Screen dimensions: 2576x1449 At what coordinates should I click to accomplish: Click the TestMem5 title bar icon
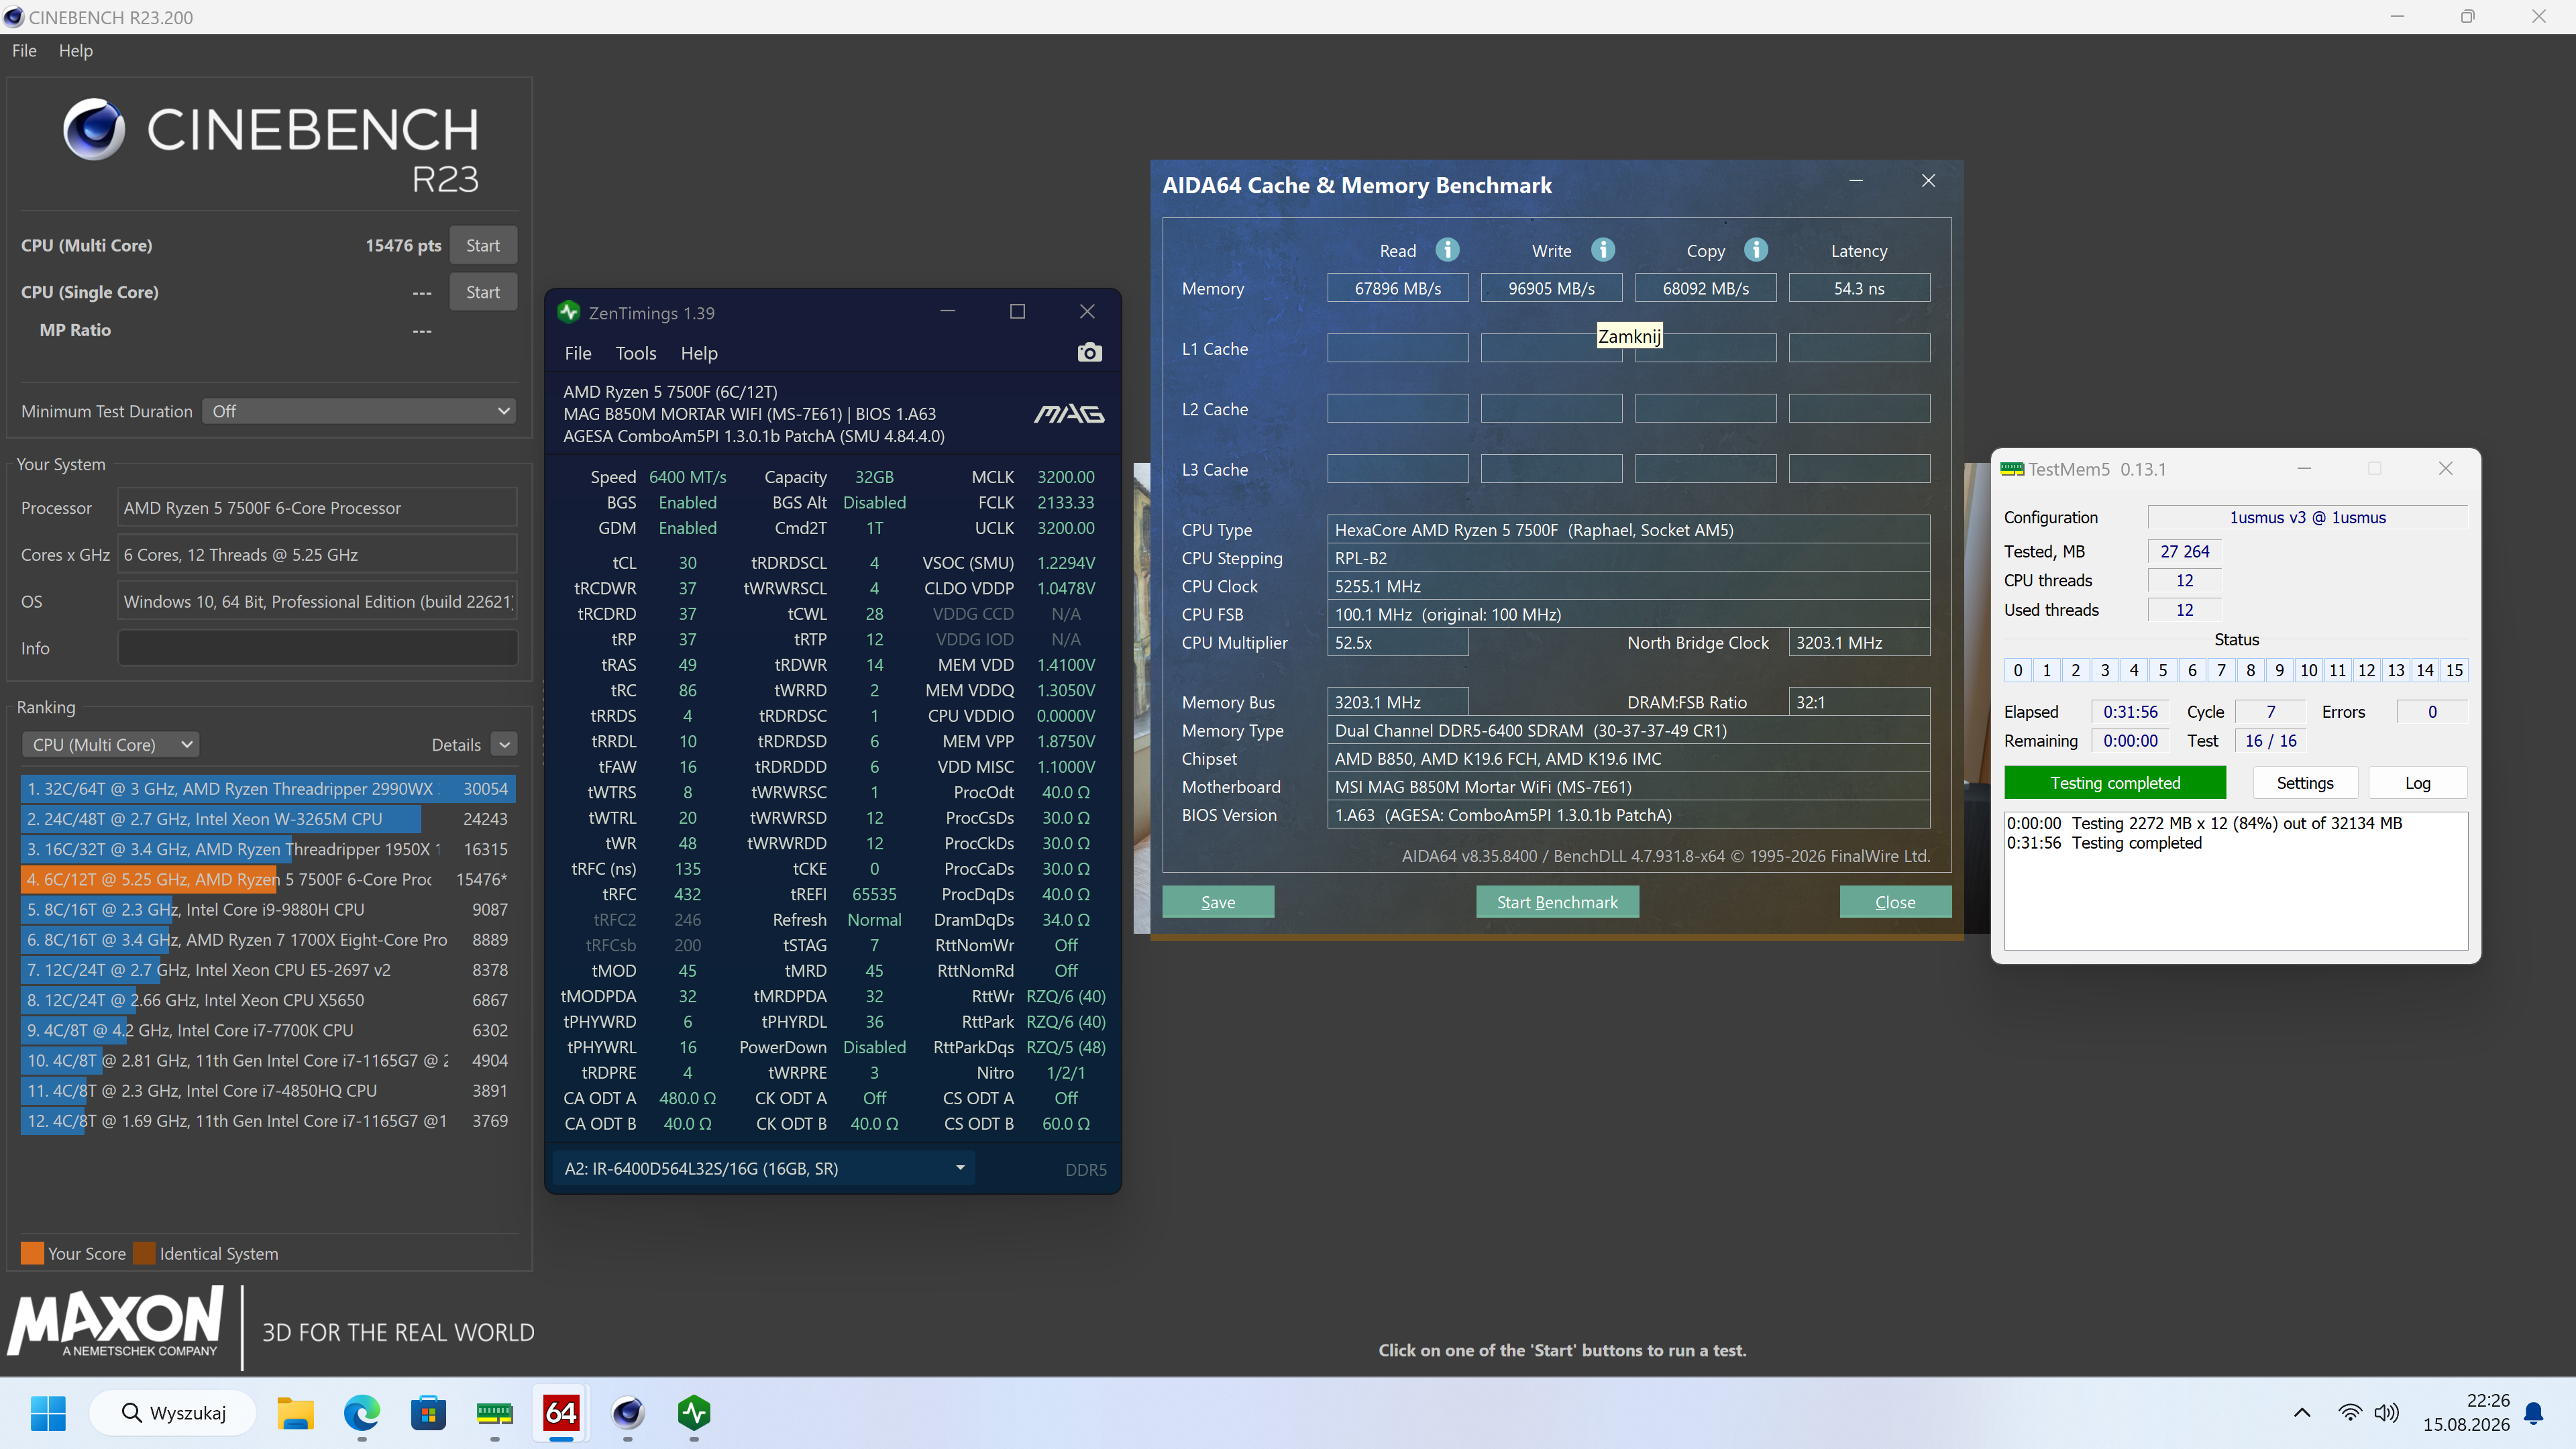tap(2012, 469)
